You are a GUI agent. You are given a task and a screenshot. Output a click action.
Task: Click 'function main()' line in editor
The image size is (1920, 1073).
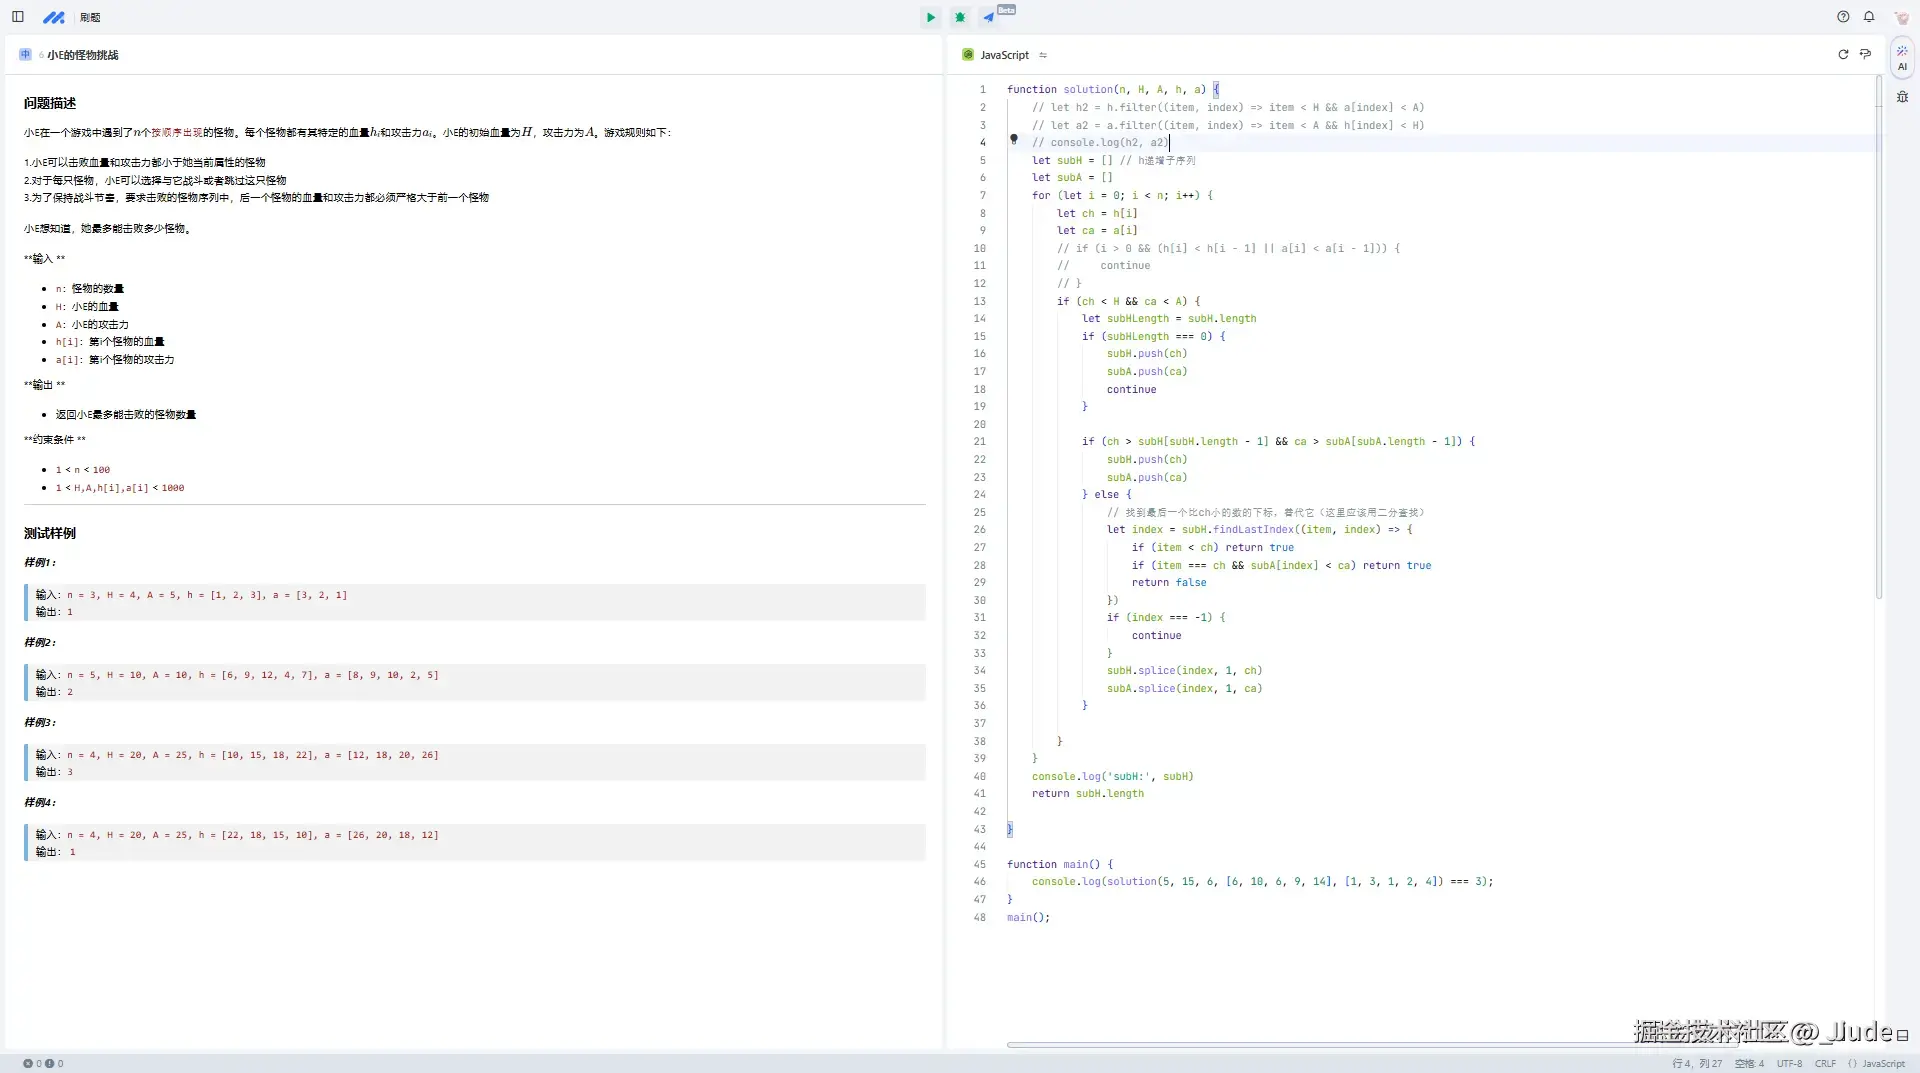click(x=1060, y=864)
